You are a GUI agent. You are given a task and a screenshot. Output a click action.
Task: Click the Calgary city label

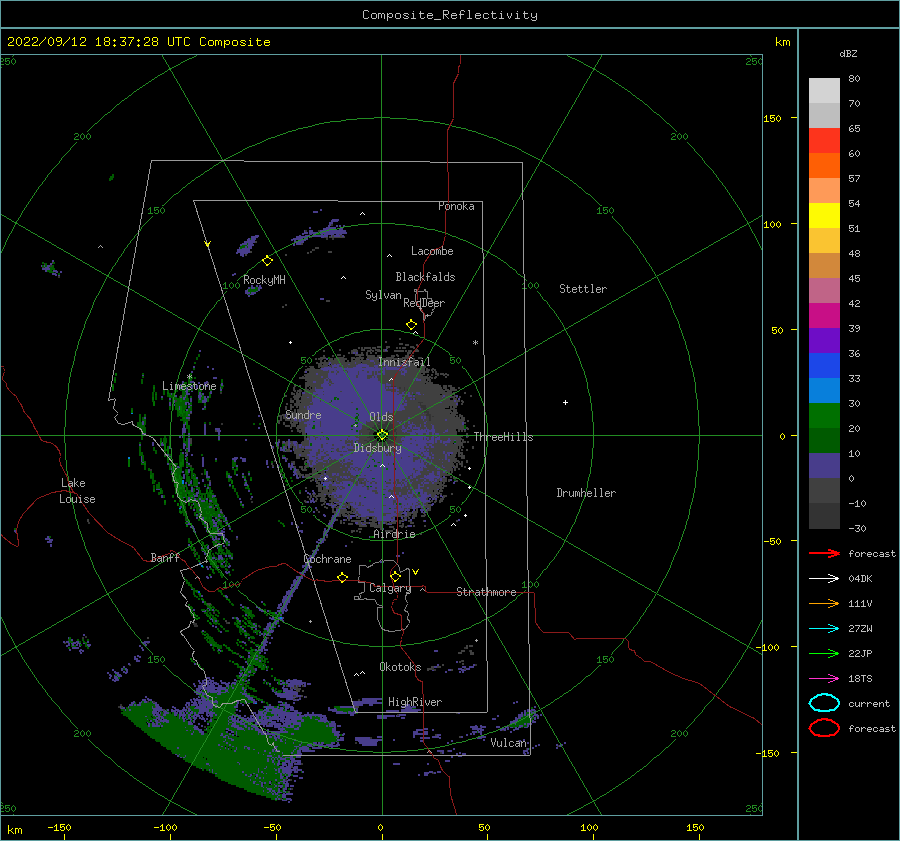pyautogui.click(x=390, y=588)
